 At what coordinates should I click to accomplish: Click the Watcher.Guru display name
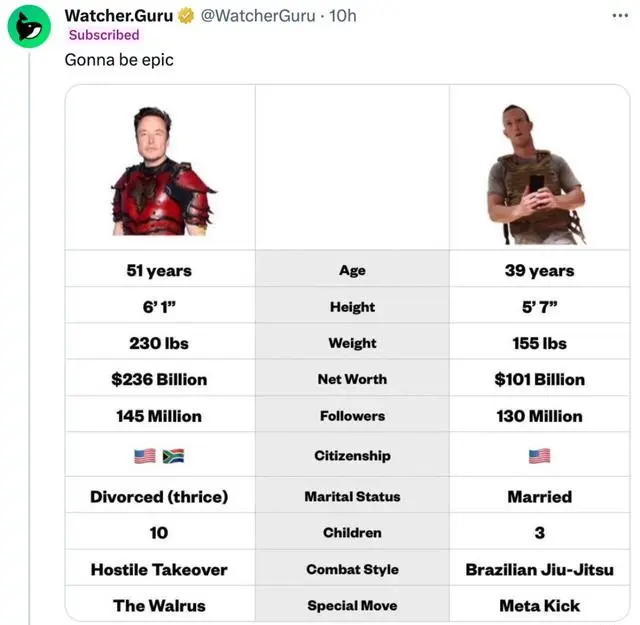pyautogui.click(x=118, y=16)
